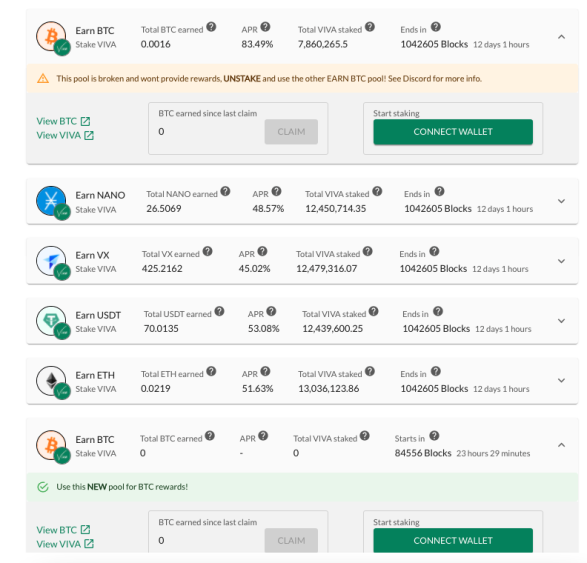Open Starts in help icon in new BTC pool
The image size is (587, 563).
[434, 436]
